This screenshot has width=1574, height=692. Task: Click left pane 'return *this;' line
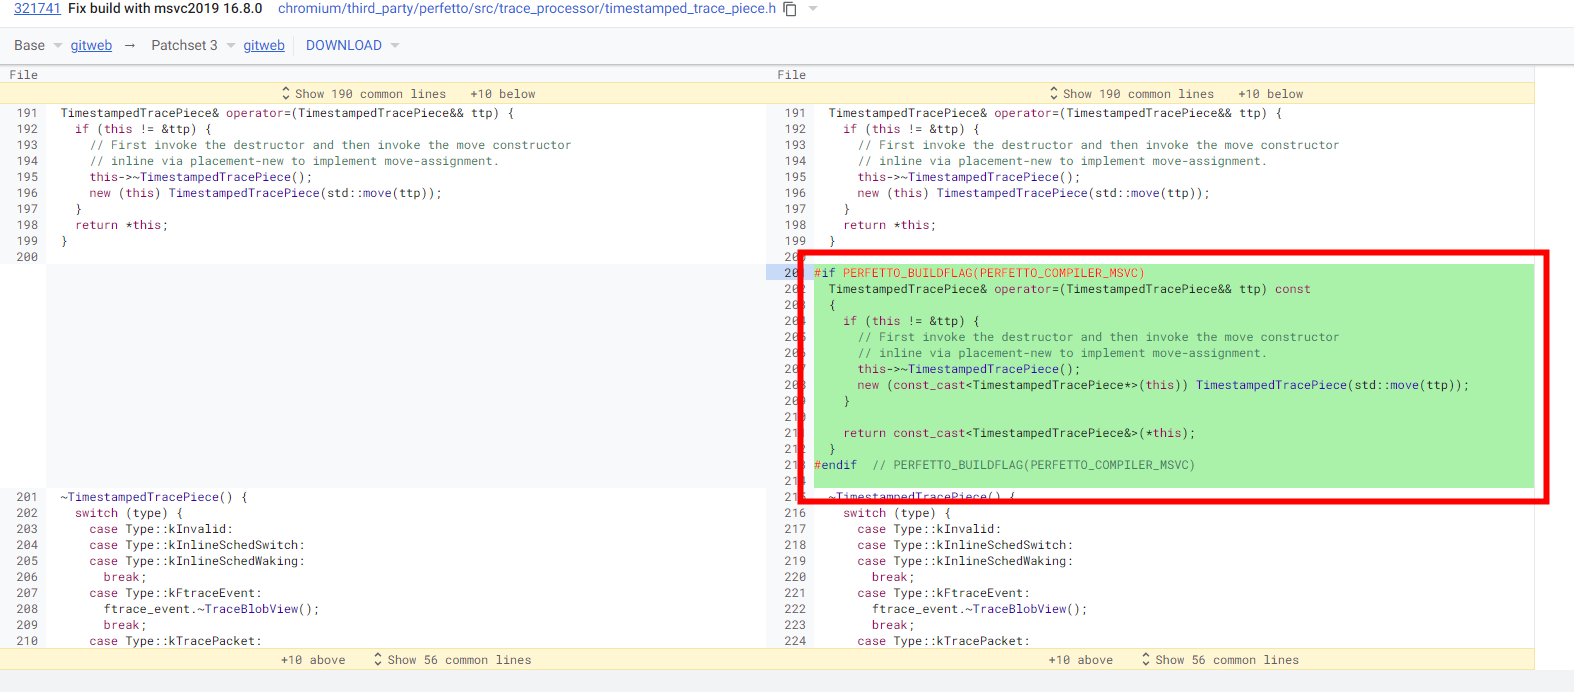tap(122, 225)
